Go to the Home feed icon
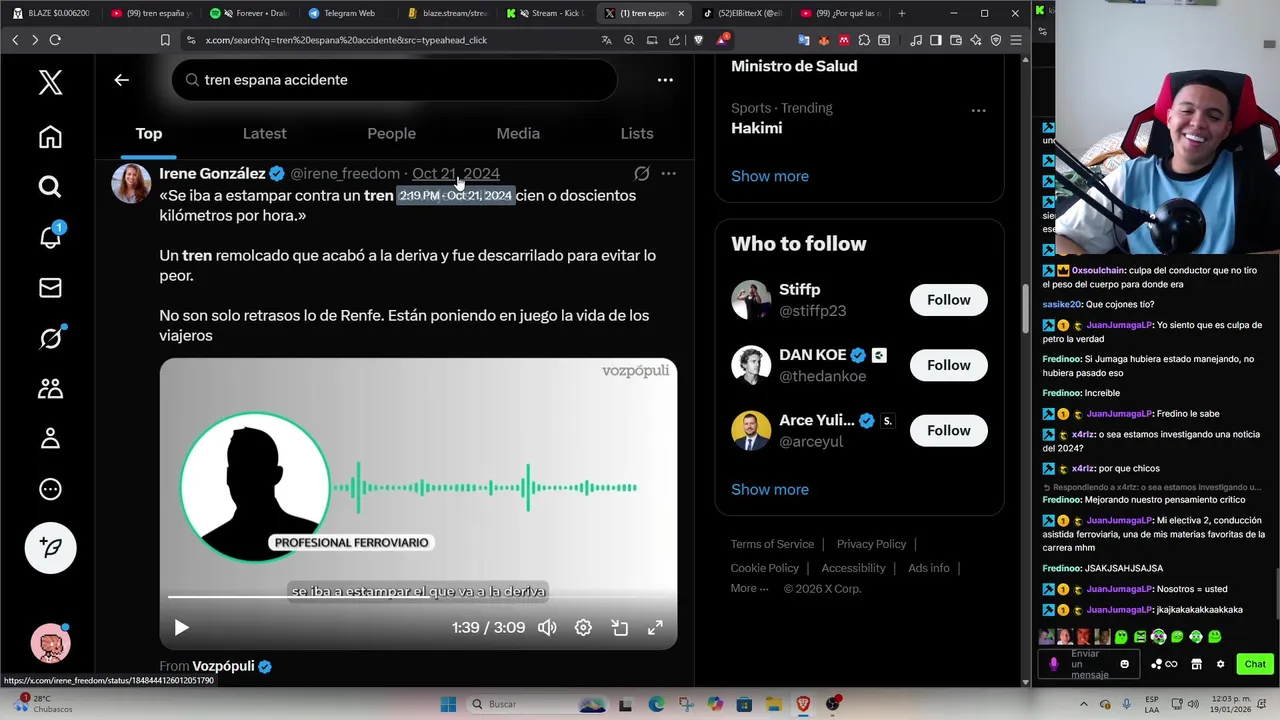 (x=50, y=137)
